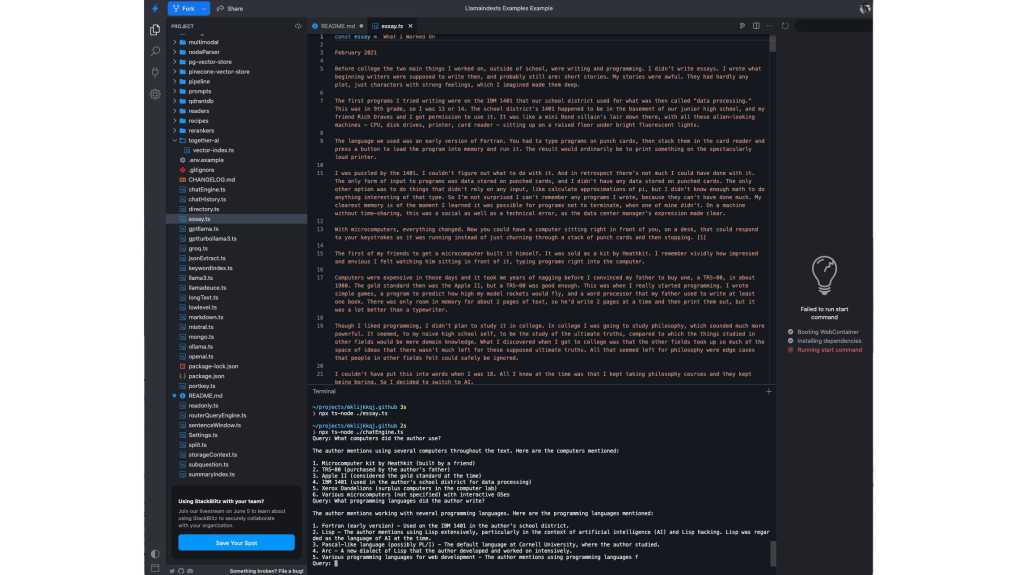1024x575 pixels.
Task: Click the reload preview icon
Action: [x=786, y=25]
